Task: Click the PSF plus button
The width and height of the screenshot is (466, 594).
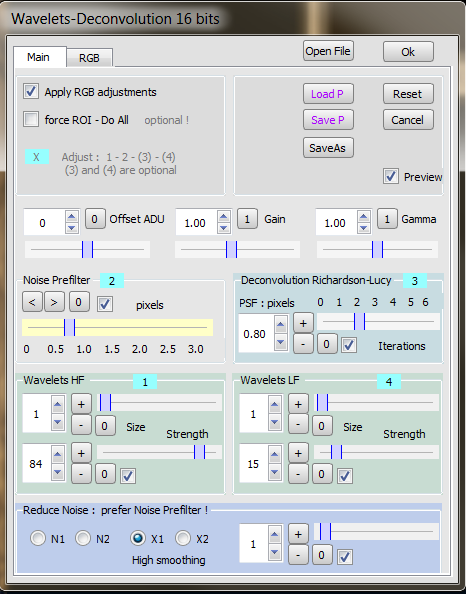Action: coord(303,323)
